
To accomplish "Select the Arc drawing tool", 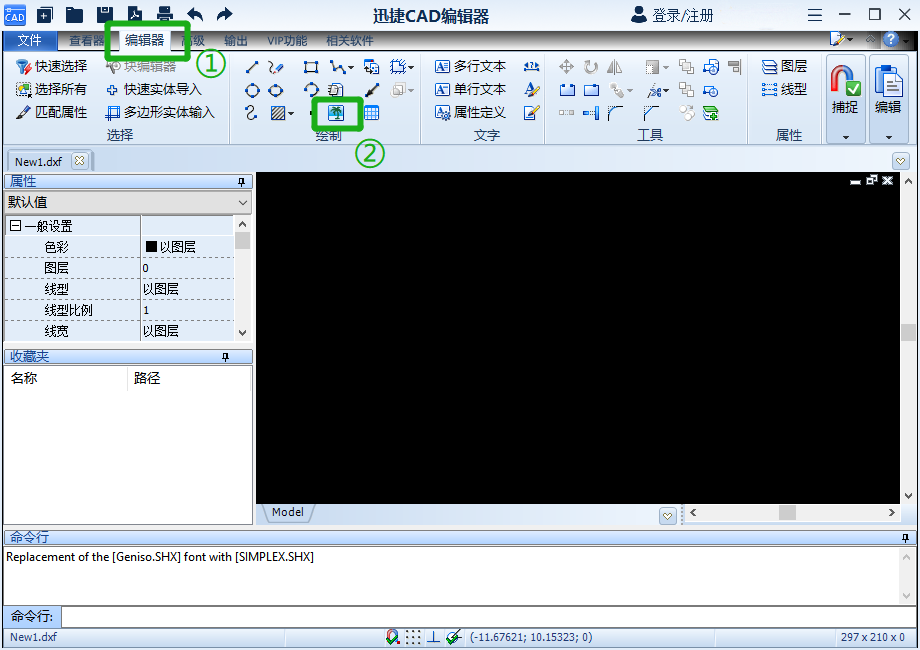I will (x=311, y=90).
